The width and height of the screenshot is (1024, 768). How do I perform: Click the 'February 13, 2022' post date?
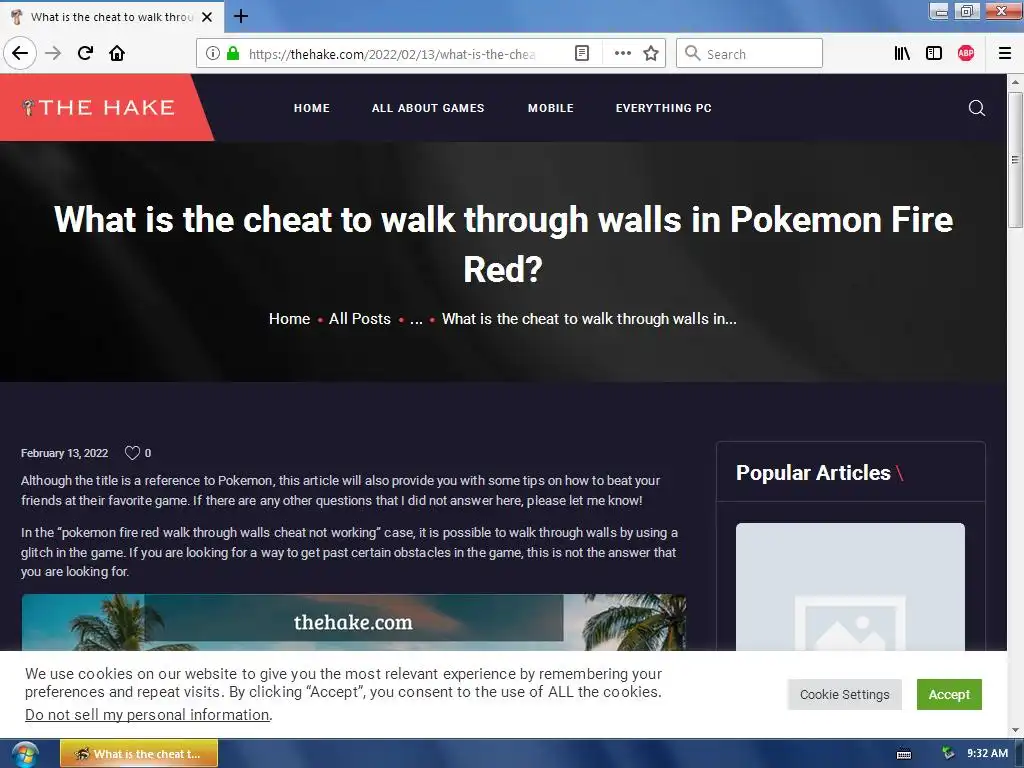pyautogui.click(x=64, y=453)
